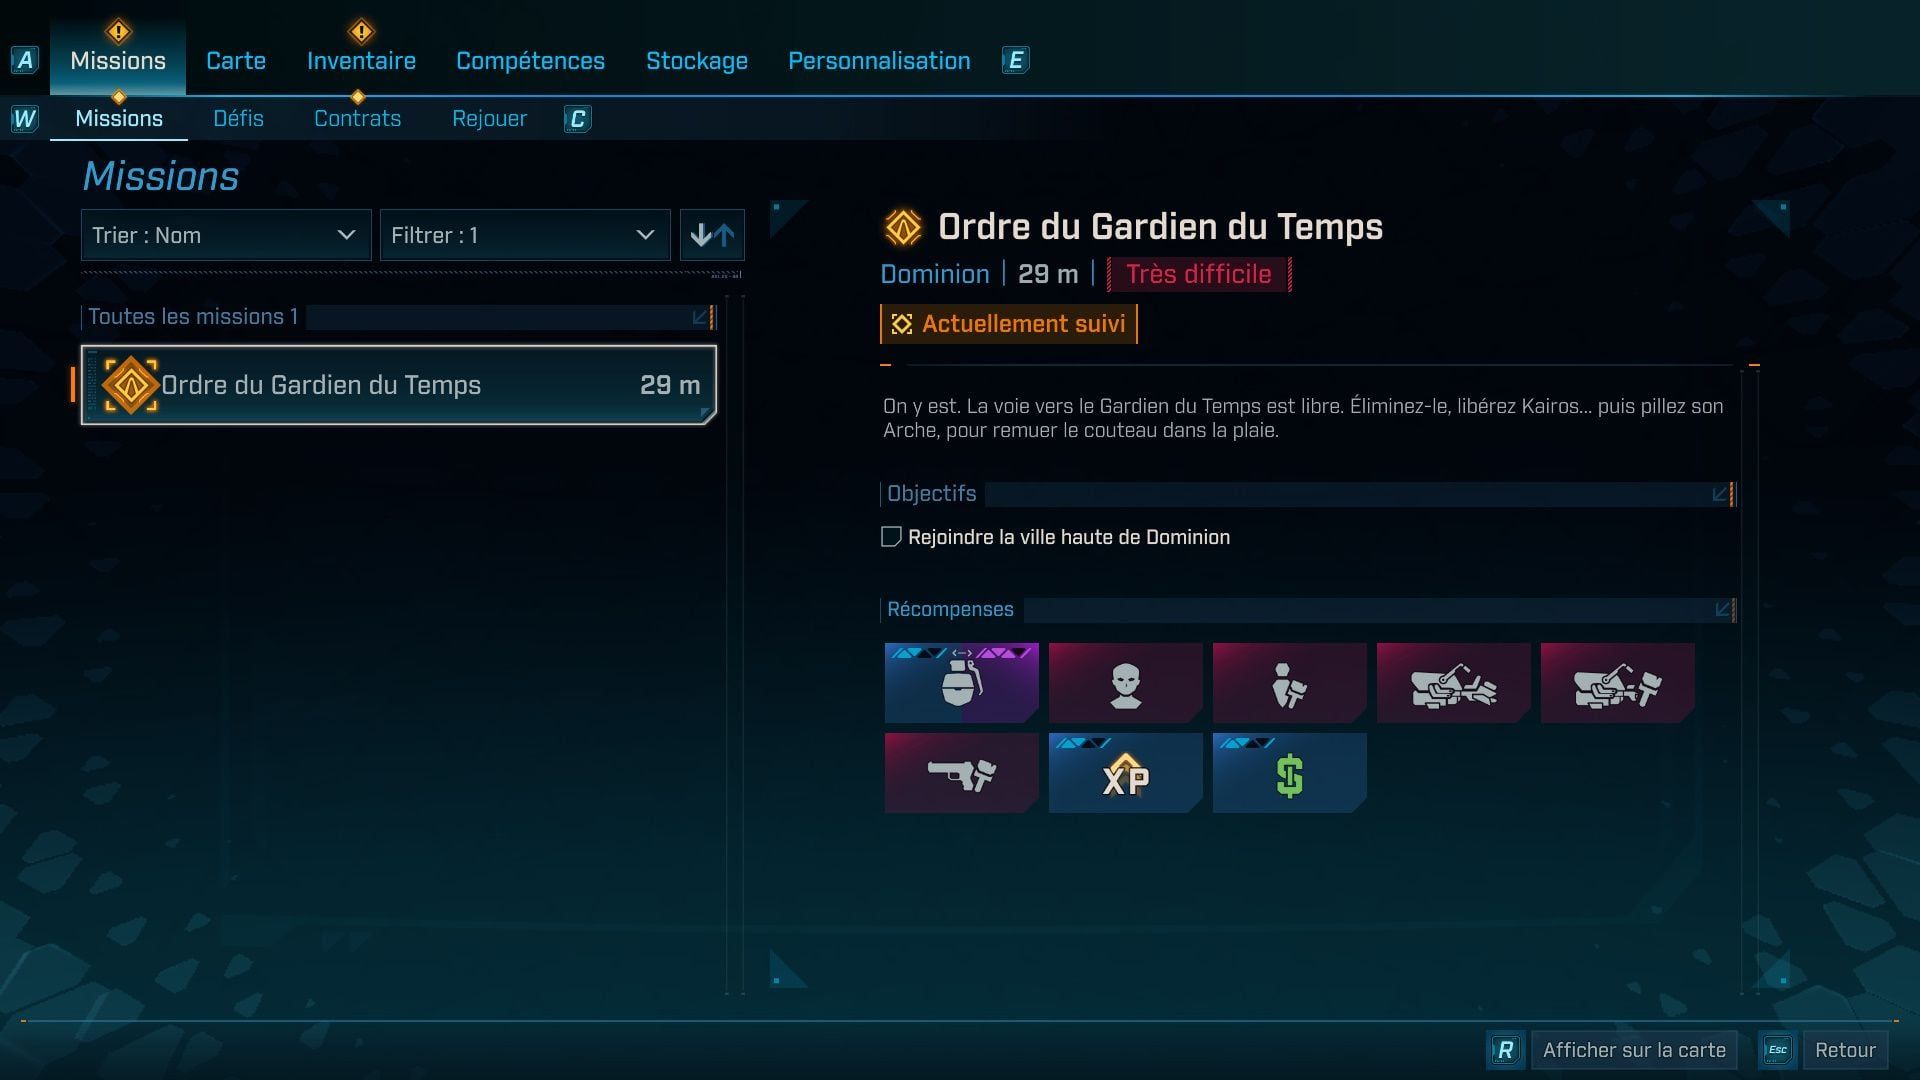
Task: Untrack the mission via Actuellement suivi
Action: coord(1008,323)
